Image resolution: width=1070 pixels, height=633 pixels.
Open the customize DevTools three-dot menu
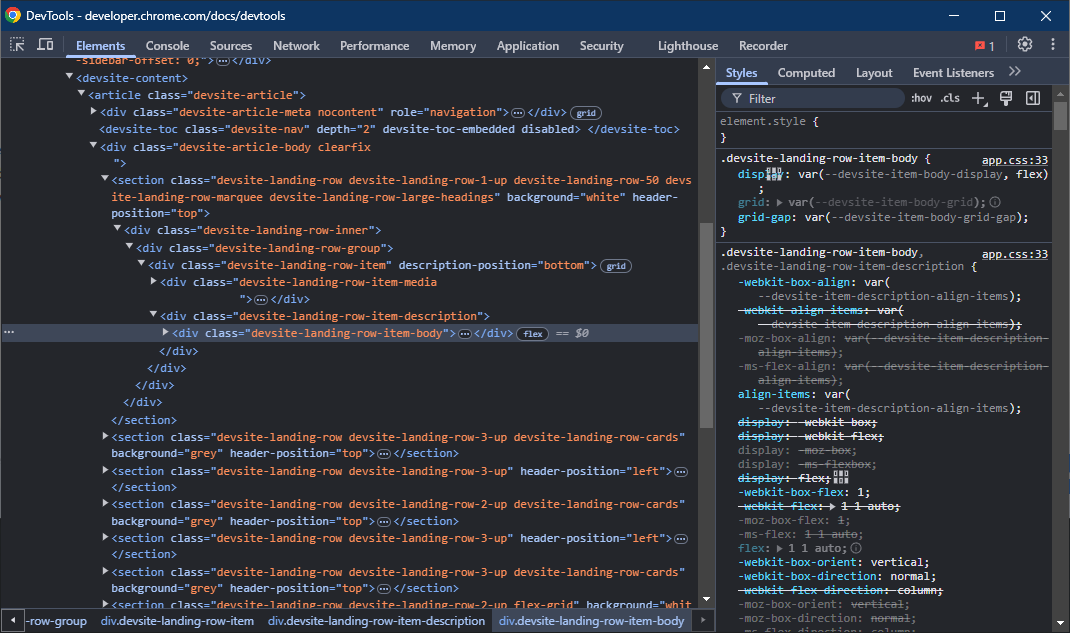click(1052, 45)
